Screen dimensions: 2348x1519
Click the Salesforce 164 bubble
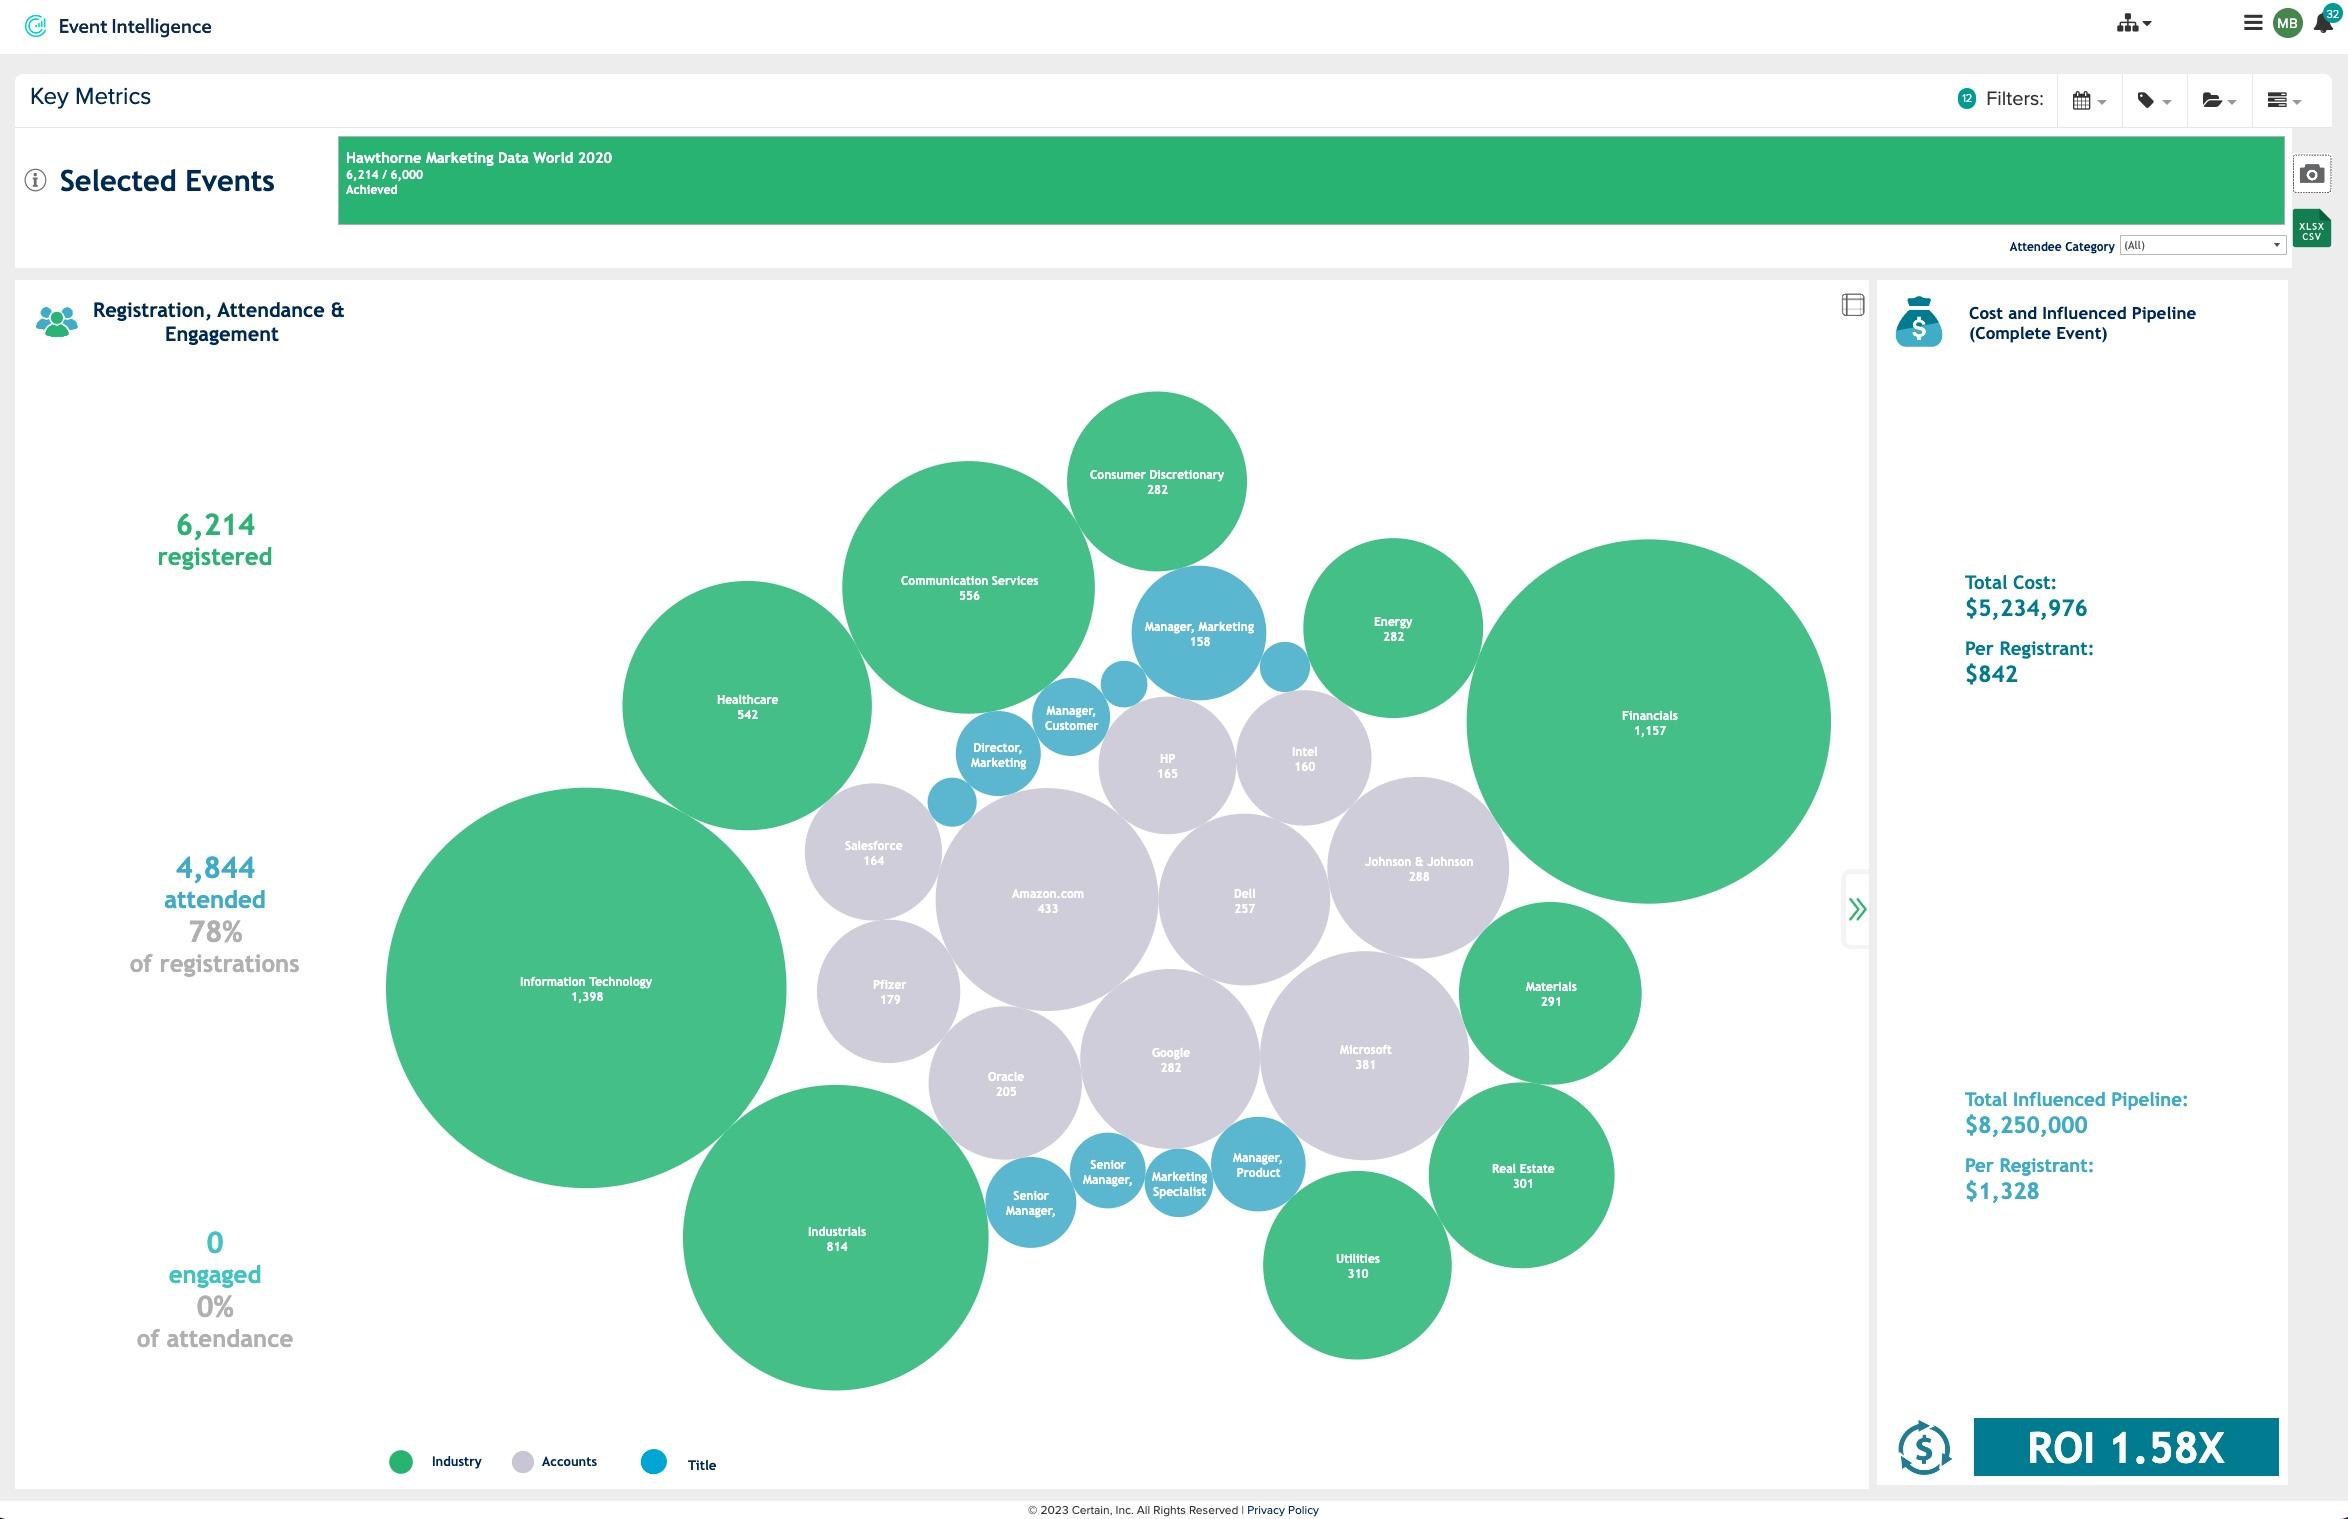tap(873, 852)
